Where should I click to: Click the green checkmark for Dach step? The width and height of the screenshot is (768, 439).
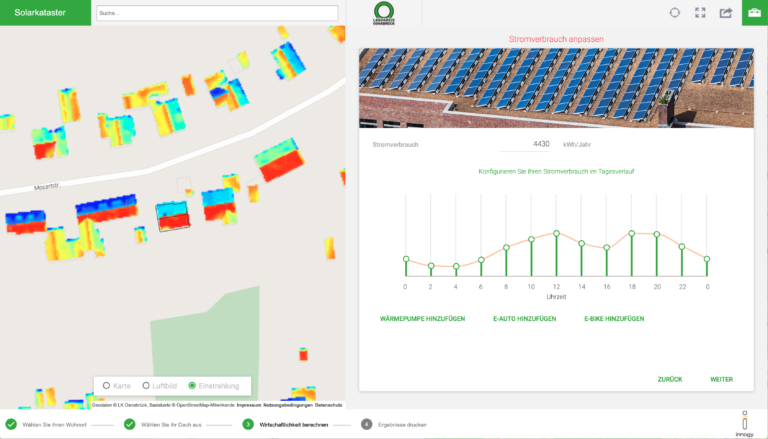(x=129, y=424)
